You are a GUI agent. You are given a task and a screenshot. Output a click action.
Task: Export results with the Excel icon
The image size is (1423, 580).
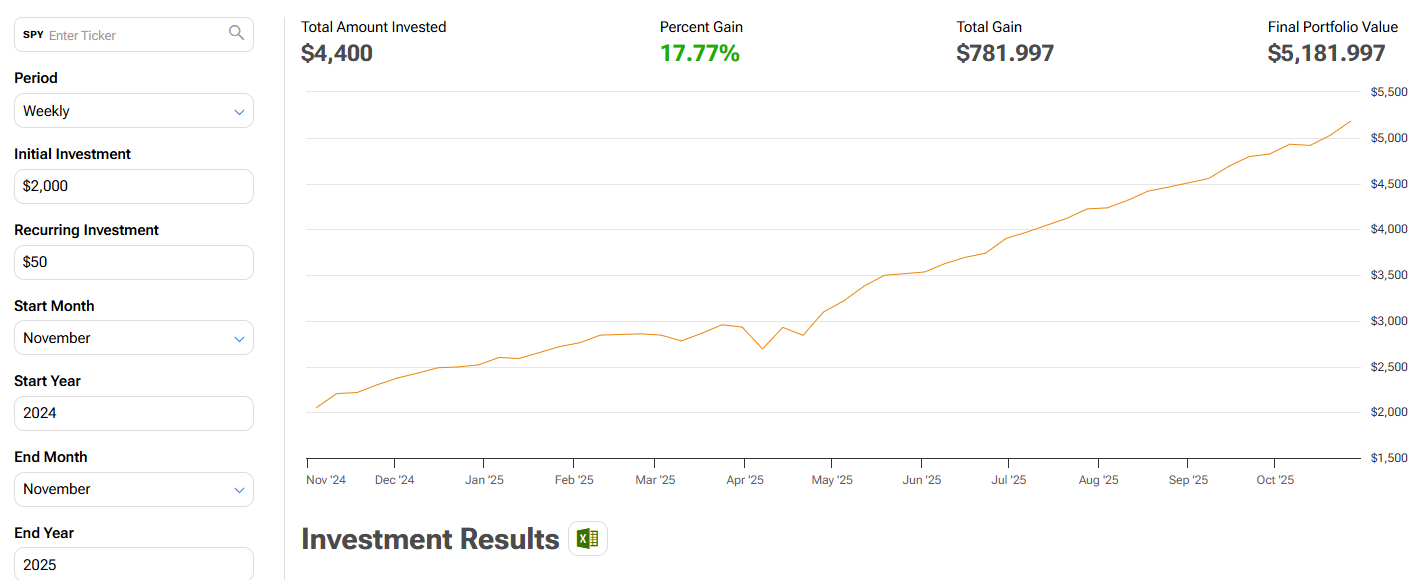[x=588, y=539]
